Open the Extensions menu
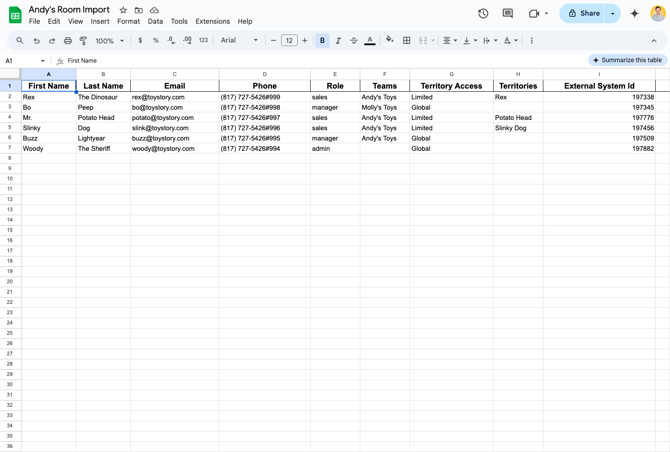Viewport: 670px width, 452px height. coord(212,21)
